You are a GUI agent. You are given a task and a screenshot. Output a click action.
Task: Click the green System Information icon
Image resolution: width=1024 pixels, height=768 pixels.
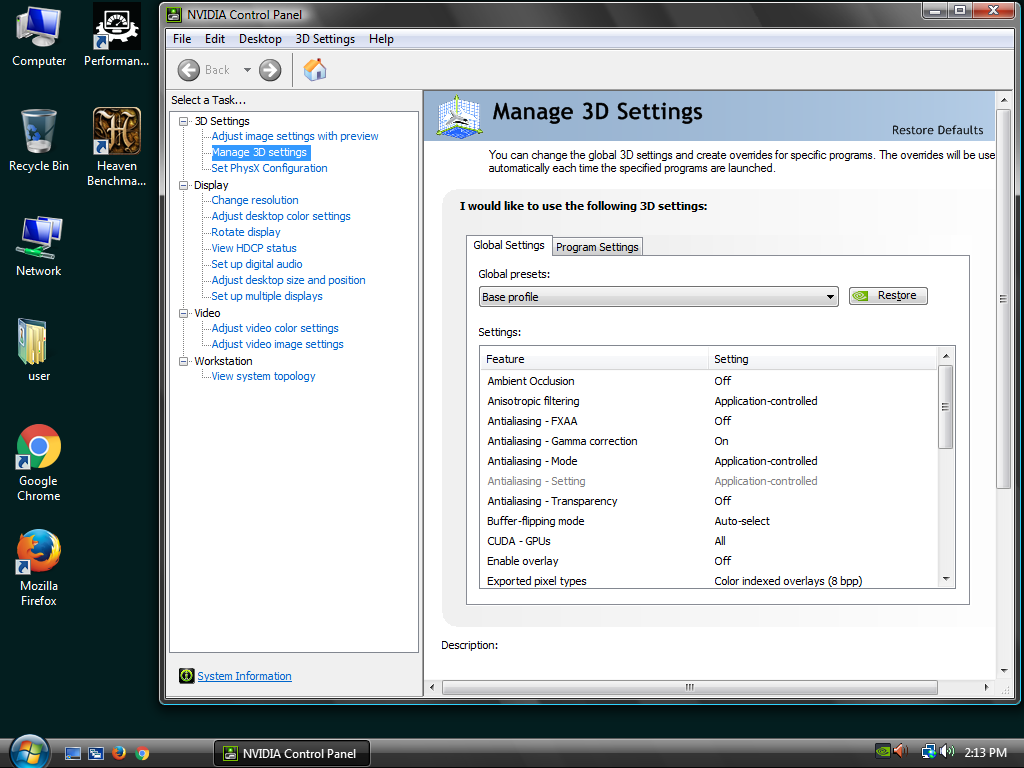point(187,676)
